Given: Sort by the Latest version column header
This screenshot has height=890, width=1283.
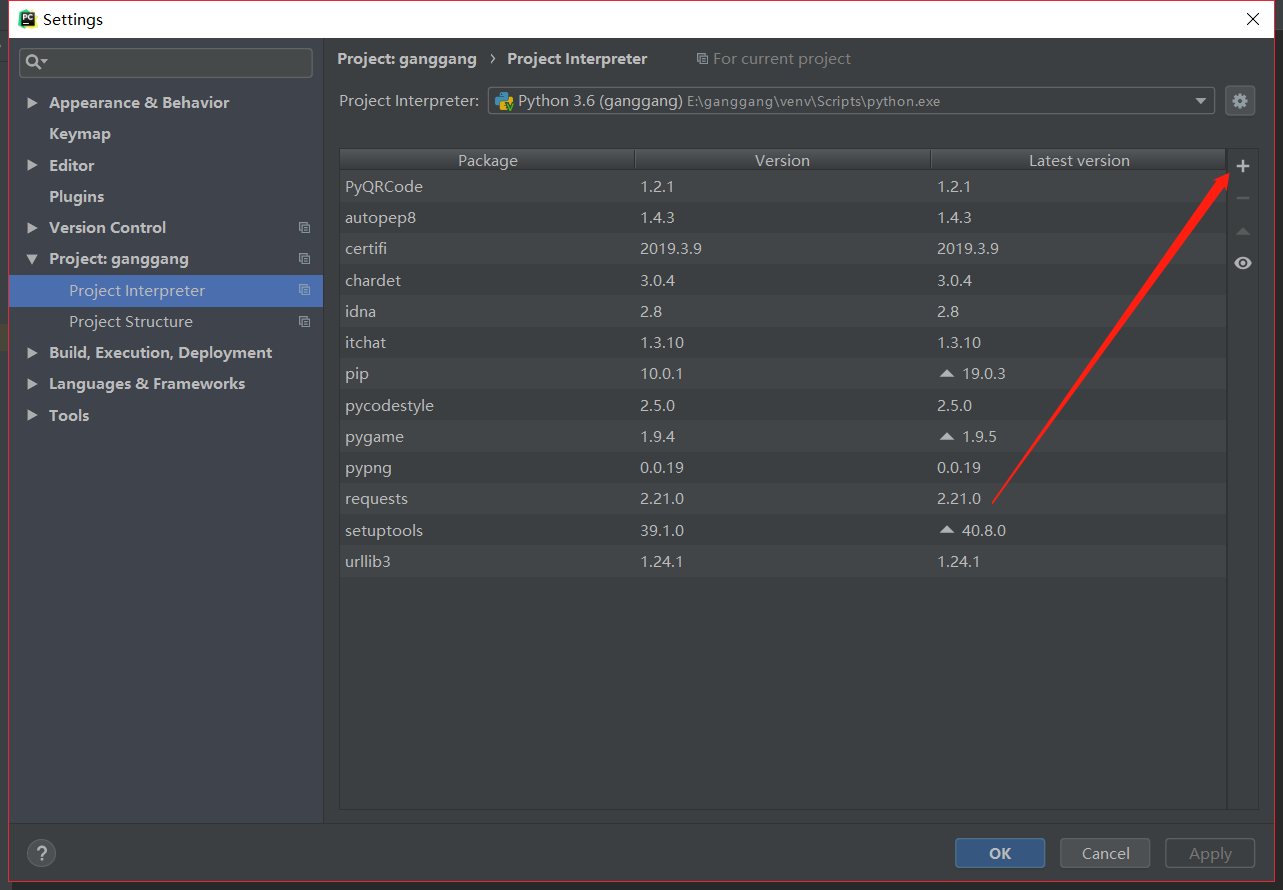Looking at the screenshot, I should tap(1079, 160).
